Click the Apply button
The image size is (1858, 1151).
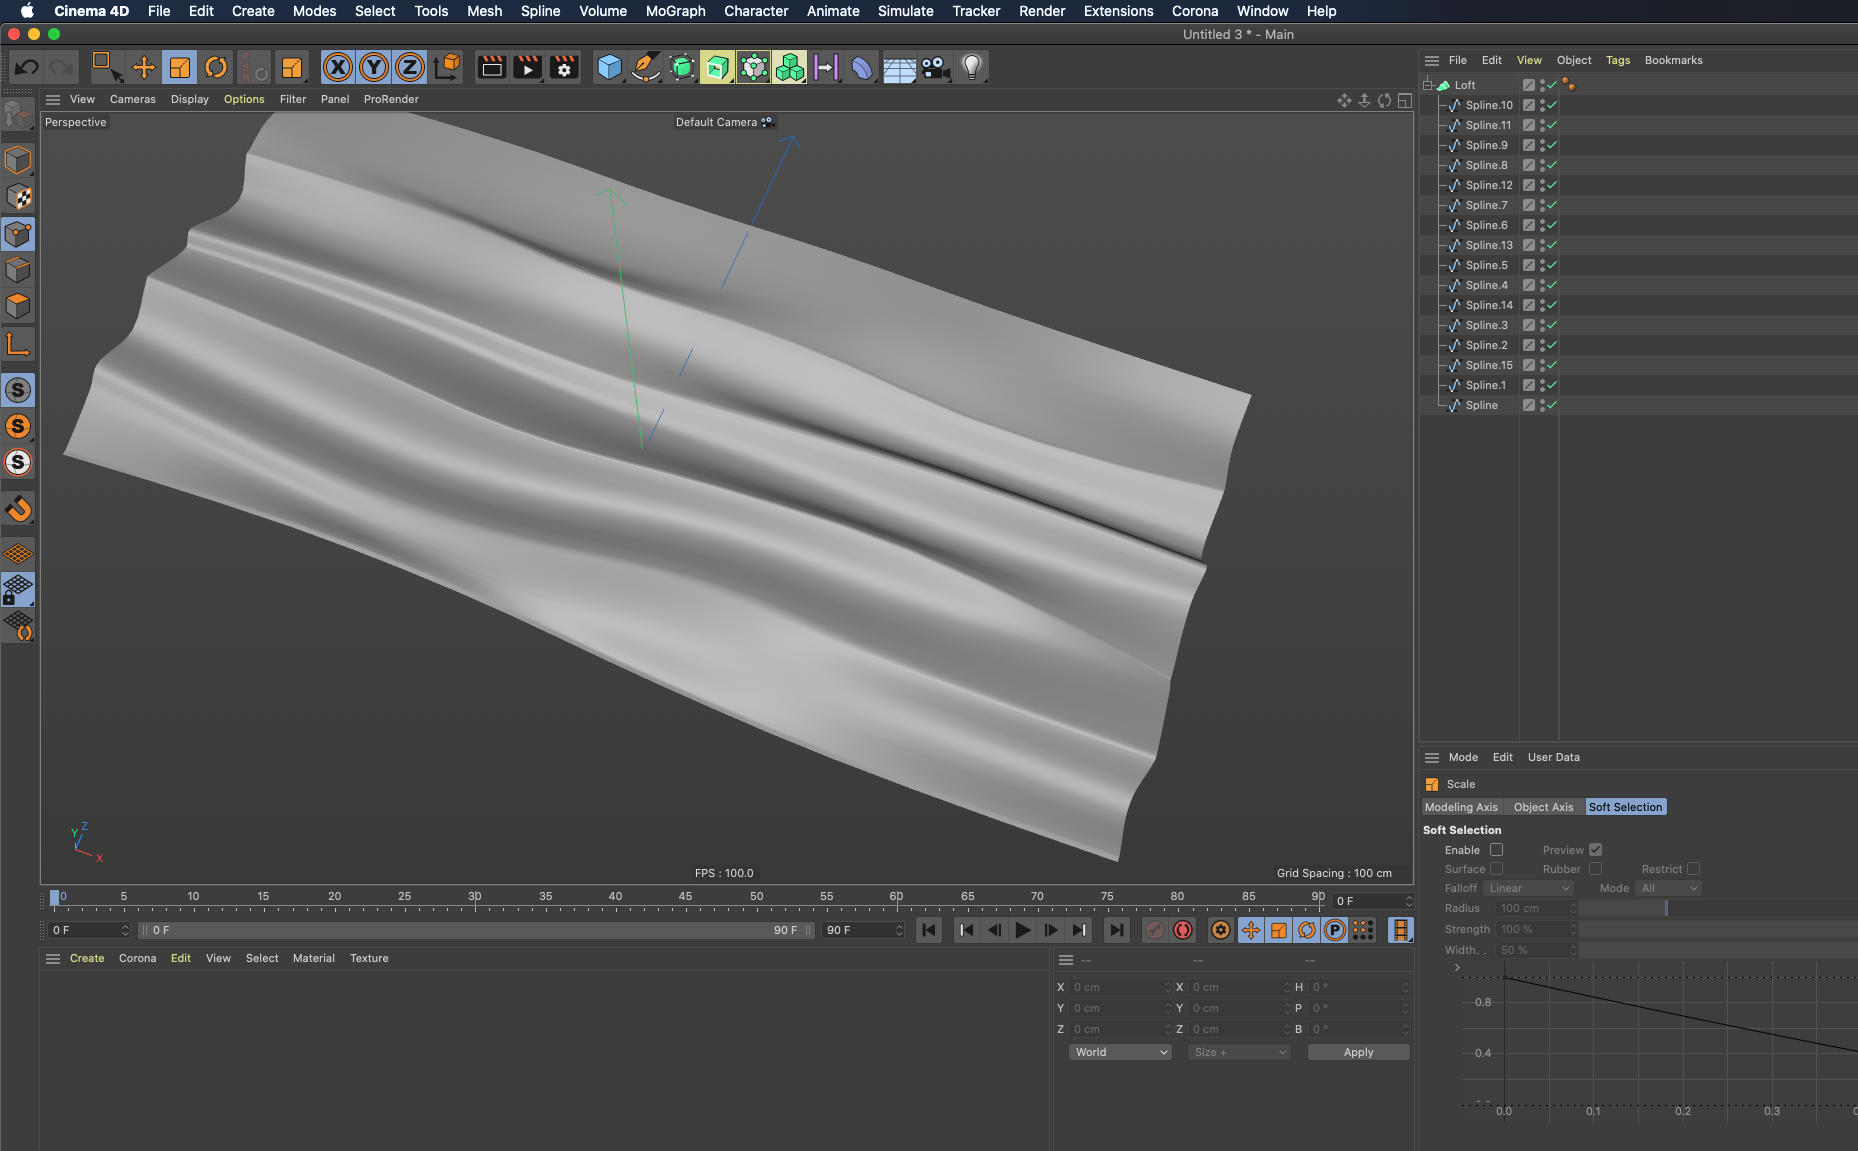(1359, 1052)
